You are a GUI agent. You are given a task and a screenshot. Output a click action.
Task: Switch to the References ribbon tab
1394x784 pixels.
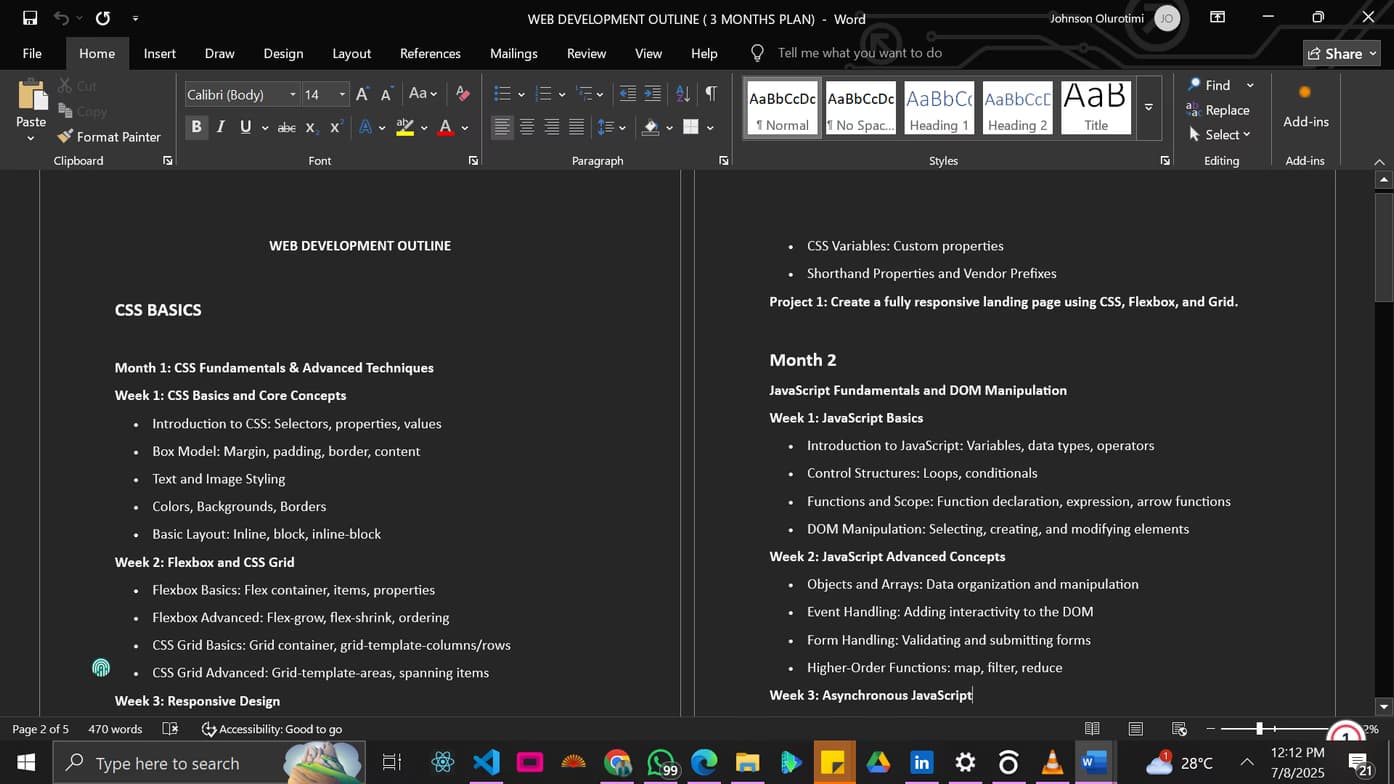pyautogui.click(x=430, y=53)
